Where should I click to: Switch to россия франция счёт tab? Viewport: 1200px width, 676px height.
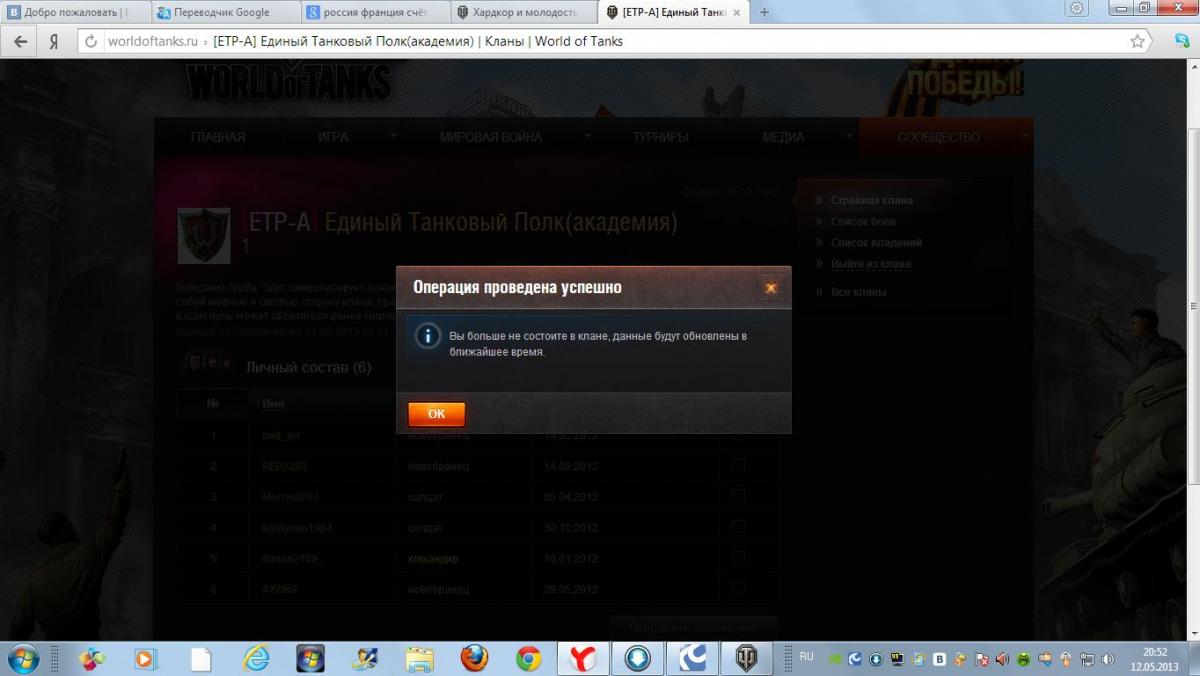coord(375,12)
